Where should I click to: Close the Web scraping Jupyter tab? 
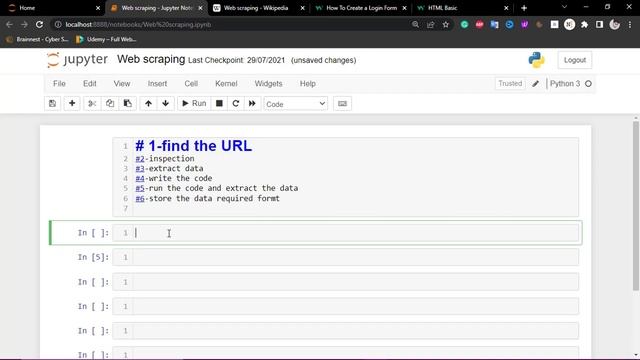pos(200,8)
